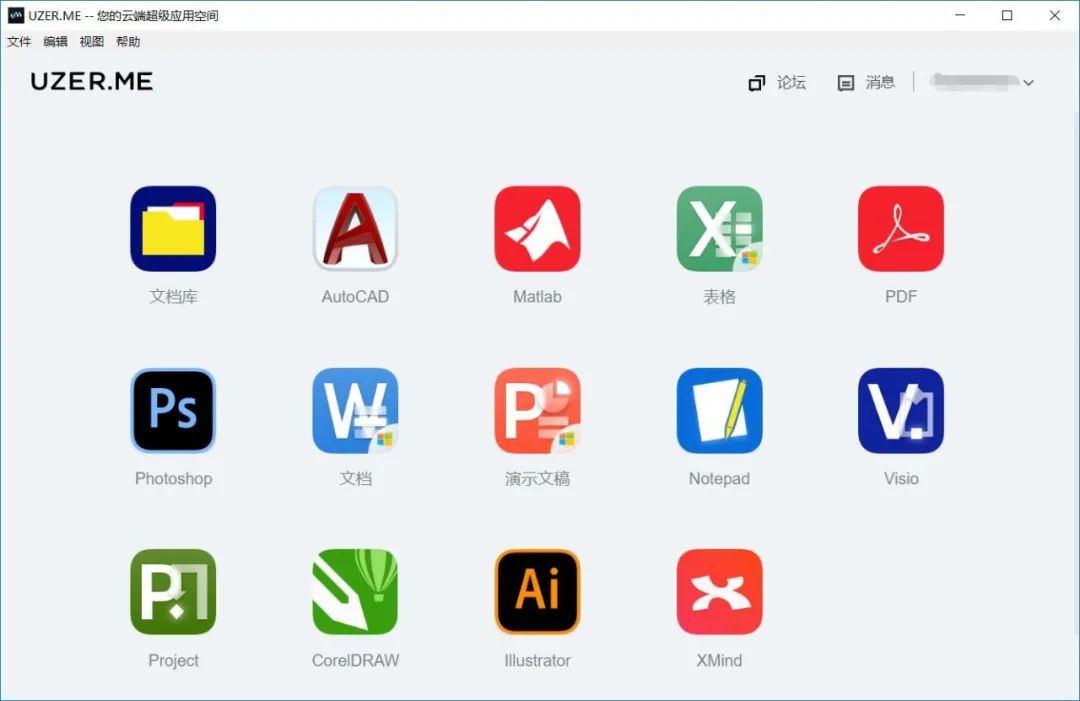1080x701 pixels.
Task: Click the Matlab text label
Action: (537, 297)
